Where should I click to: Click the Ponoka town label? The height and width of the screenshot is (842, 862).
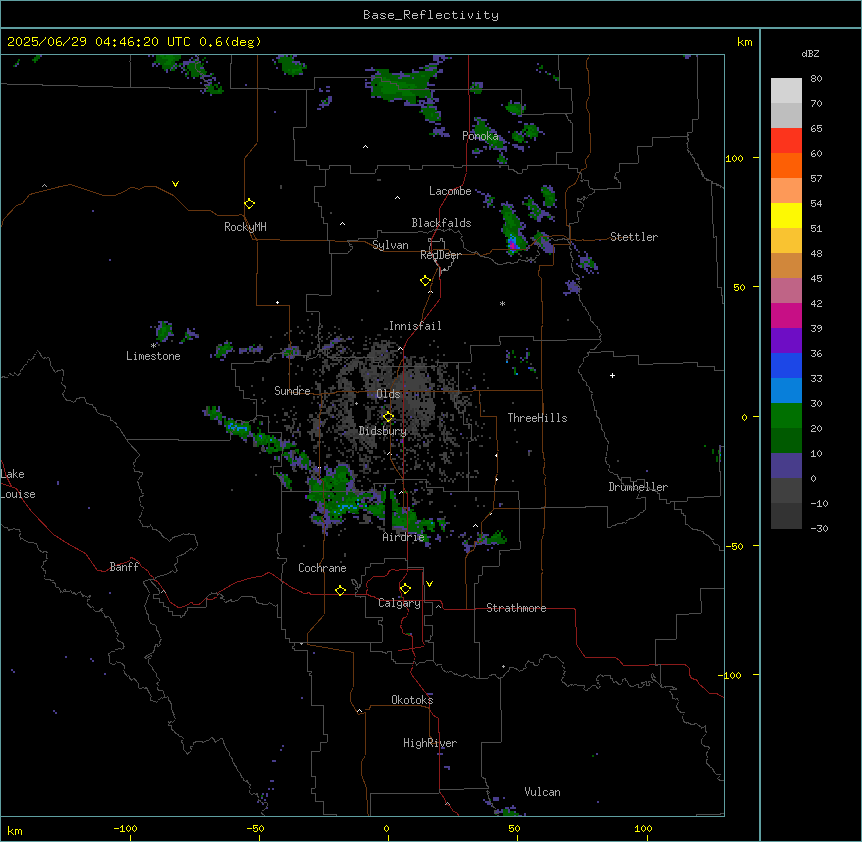tap(480, 136)
